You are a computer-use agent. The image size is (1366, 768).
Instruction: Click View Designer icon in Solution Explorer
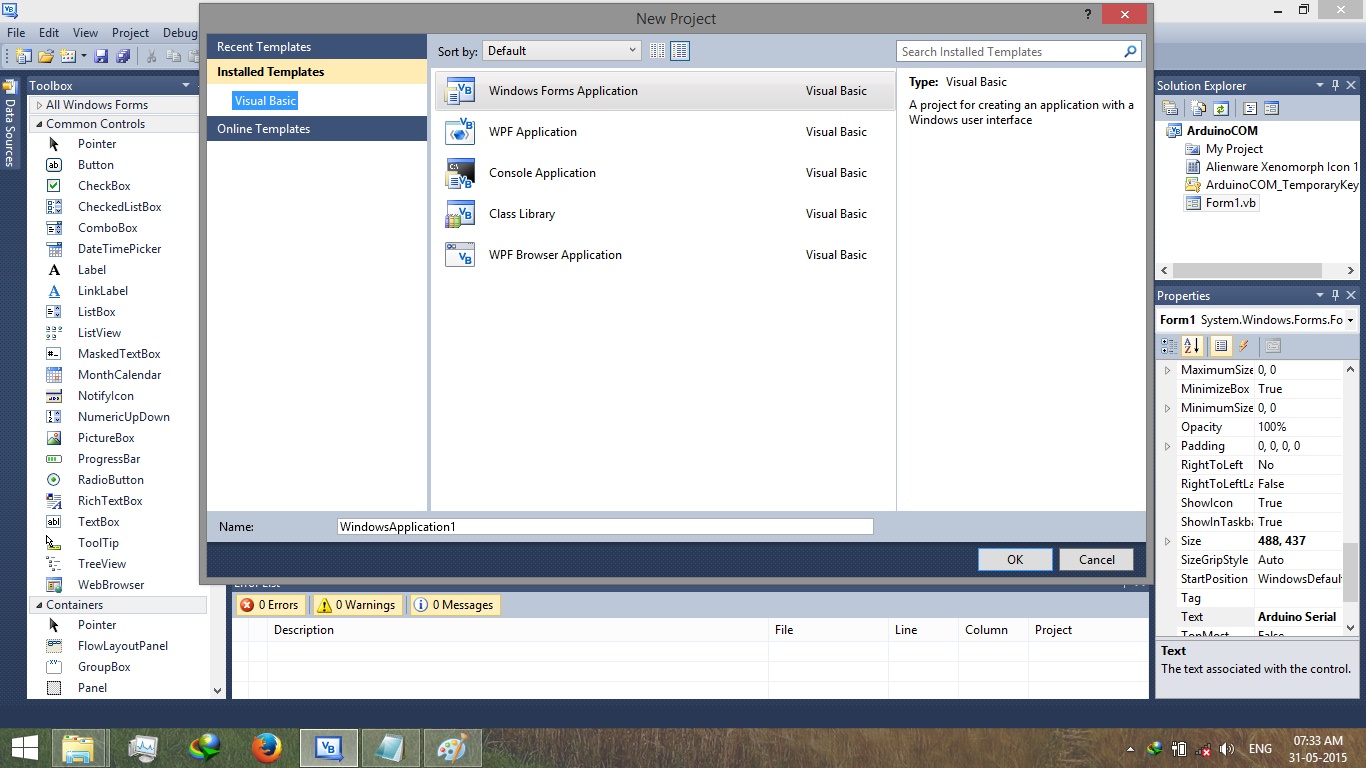click(1272, 108)
